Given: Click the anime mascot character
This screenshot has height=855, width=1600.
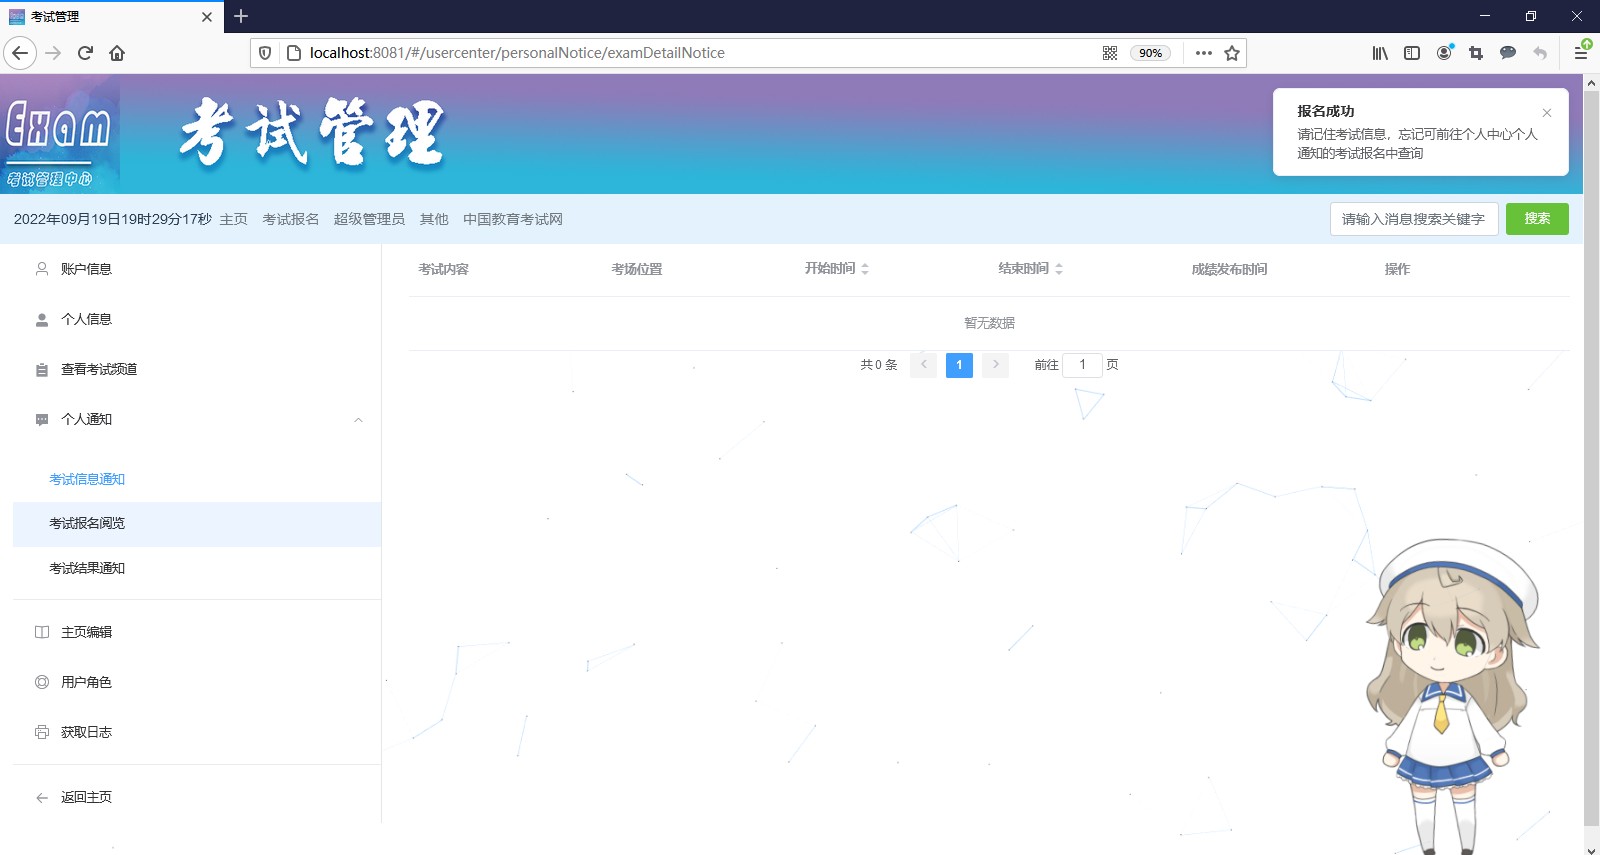Looking at the screenshot, I should 1450,695.
